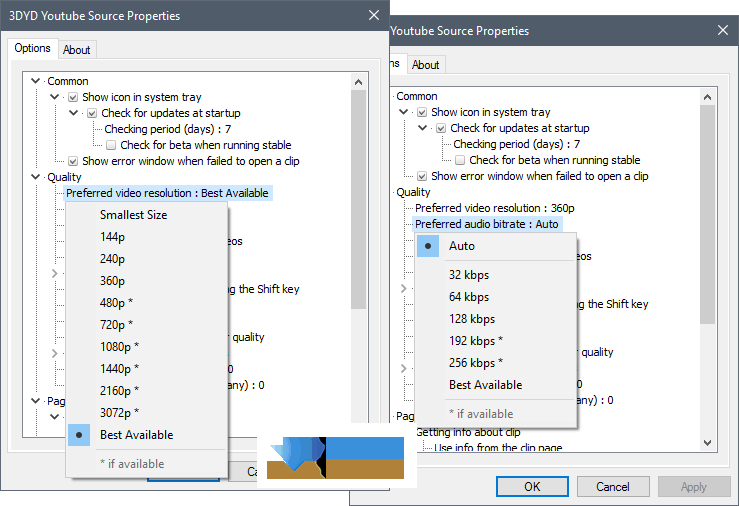Select 128 kbps audio bitrate

496,319
